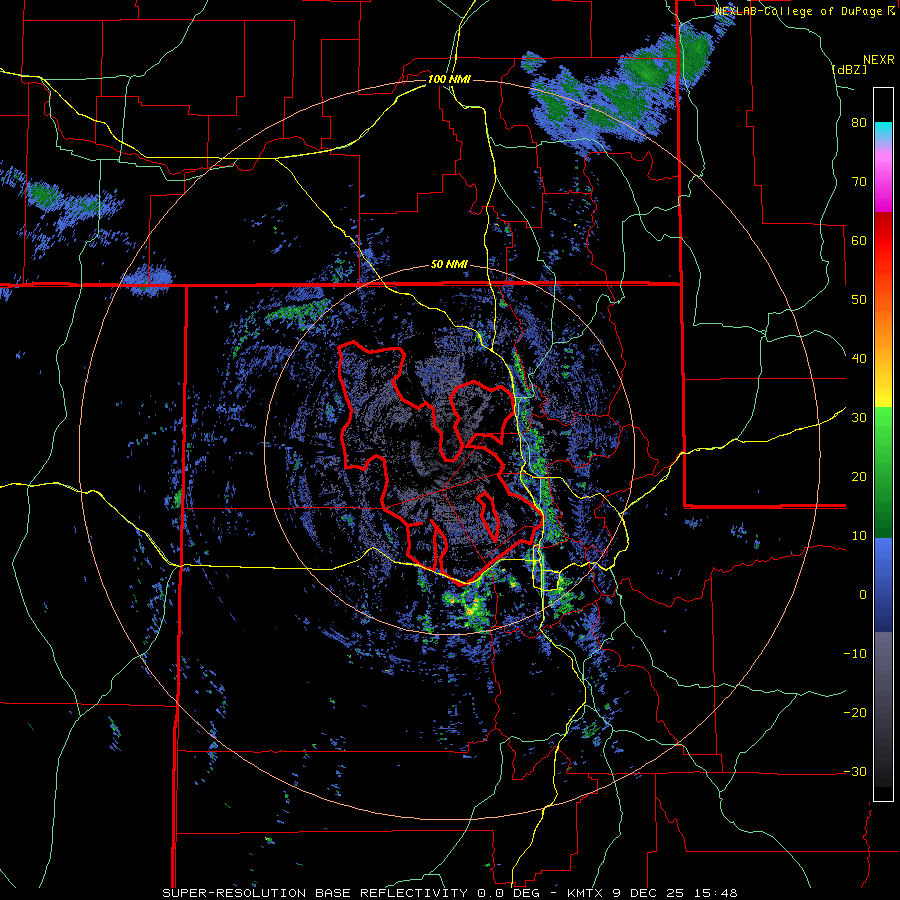Screen dimensions: 900x900
Task: Click the 20 value on the dBZ scale
Action: click(x=859, y=477)
